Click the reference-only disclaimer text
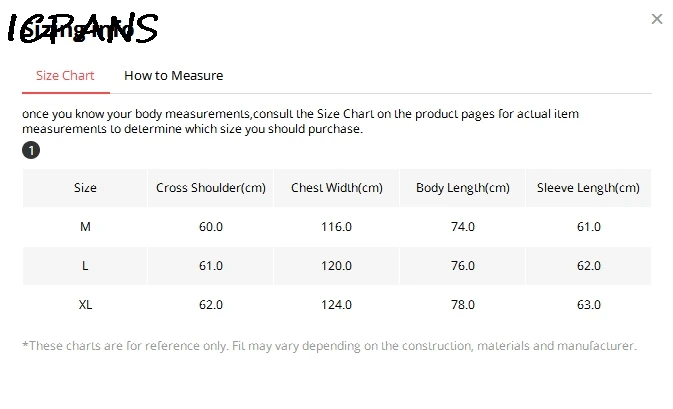Image resolution: width=673 pixels, height=409 pixels. click(x=329, y=346)
